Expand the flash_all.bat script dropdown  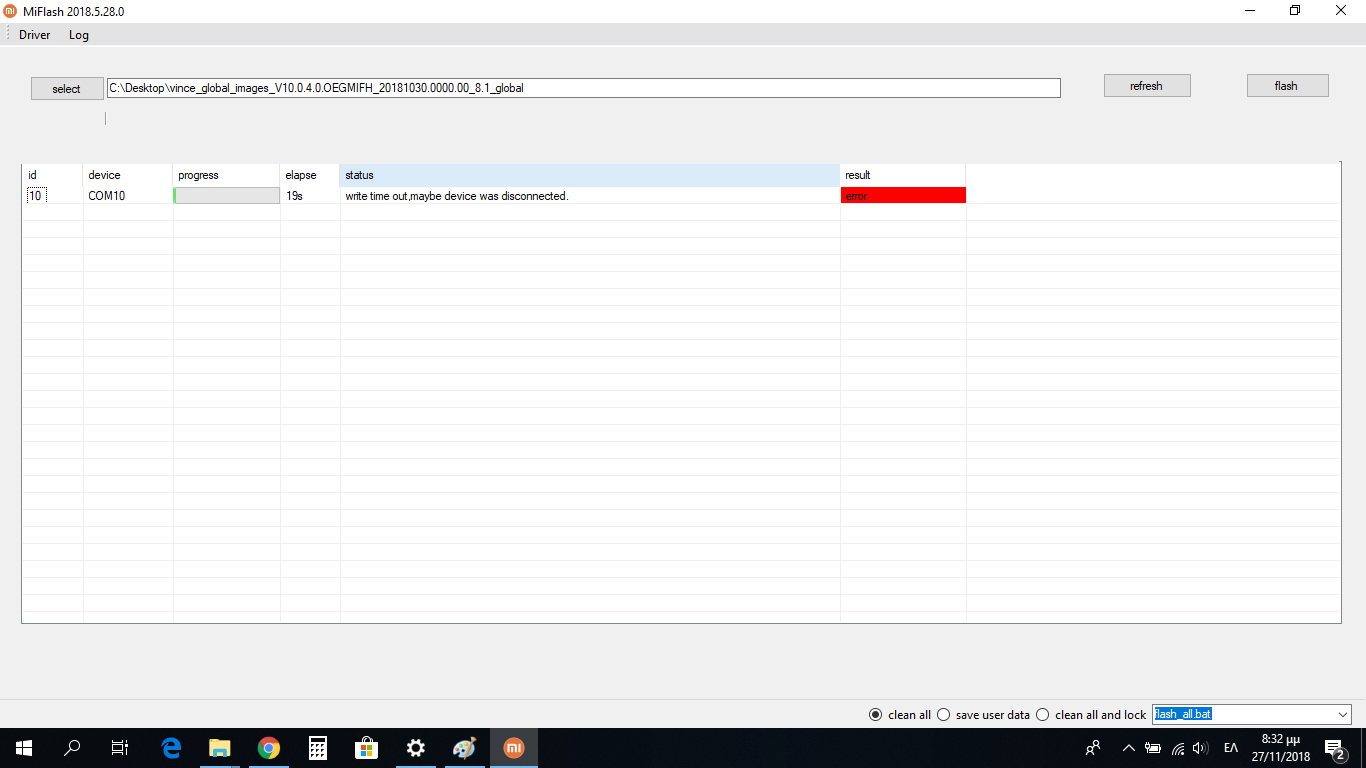pyautogui.click(x=1342, y=715)
